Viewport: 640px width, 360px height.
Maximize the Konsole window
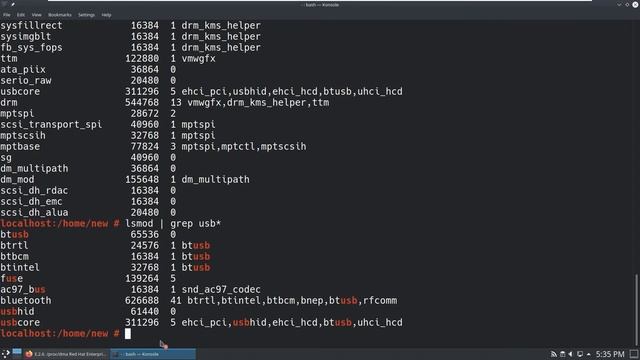coord(627,4)
